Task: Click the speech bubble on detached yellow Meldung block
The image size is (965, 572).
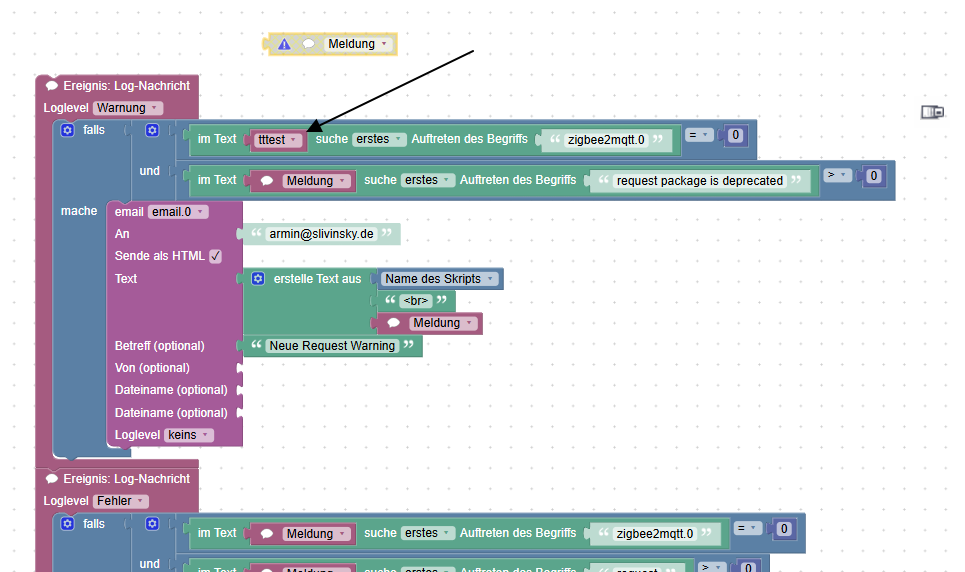Action: pyautogui.click(x=308, y=44)
